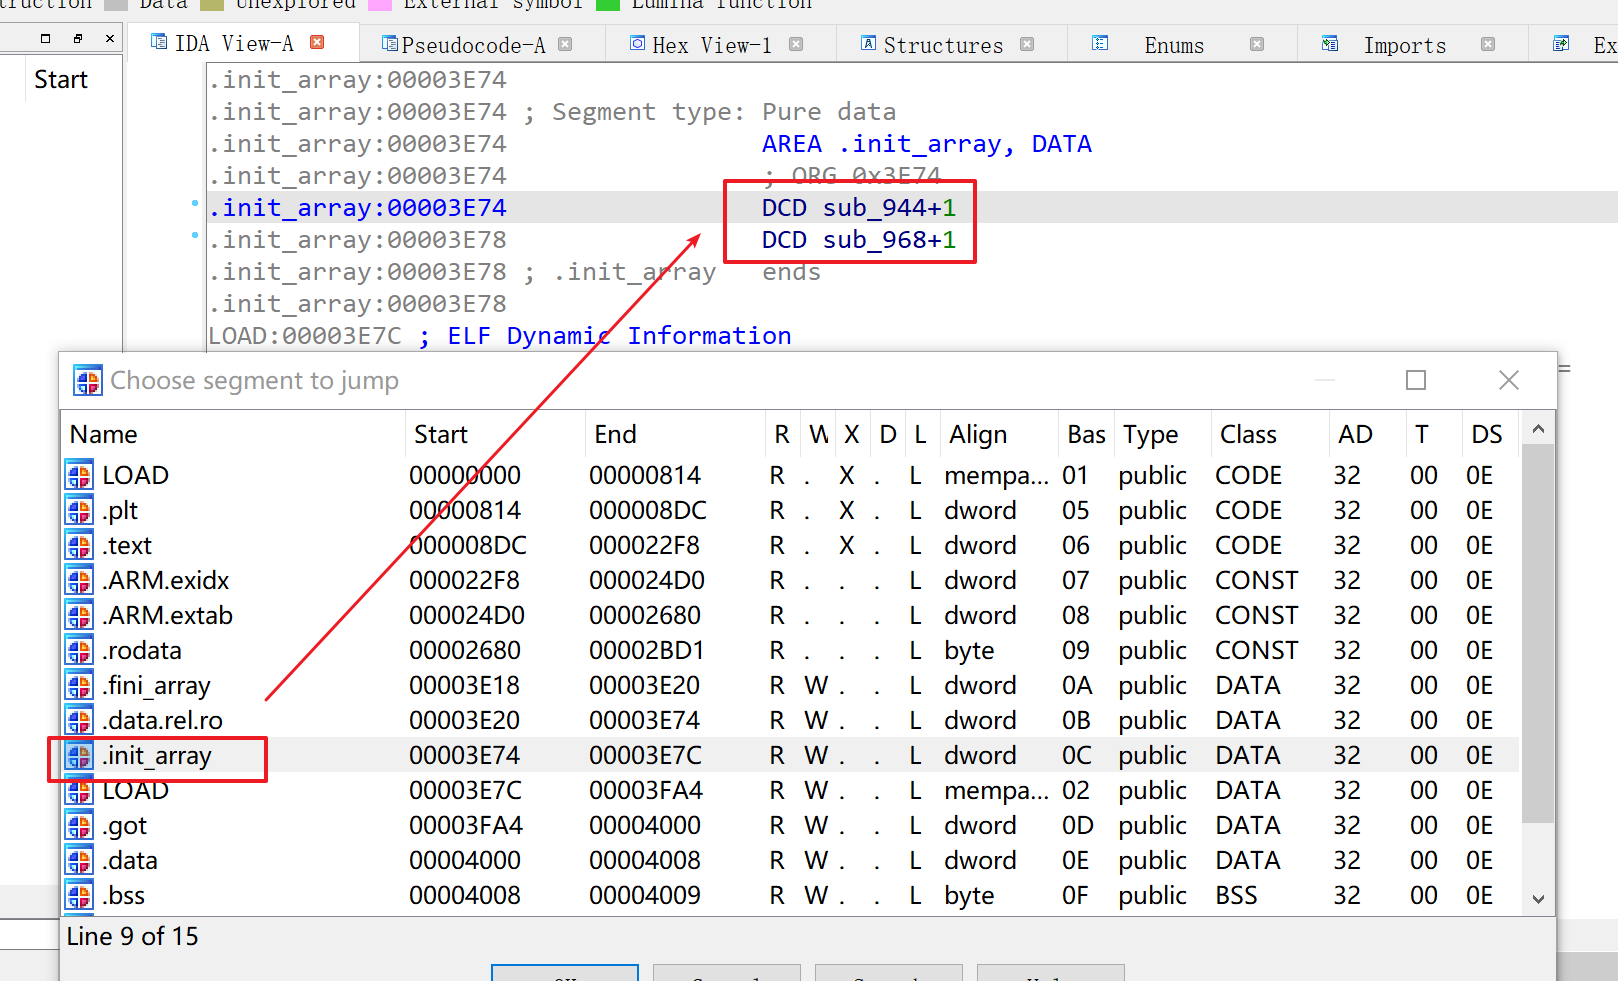Select the .init_array segment icon
The width and height of the screenshot is (1618, 981).
point(79,755)
